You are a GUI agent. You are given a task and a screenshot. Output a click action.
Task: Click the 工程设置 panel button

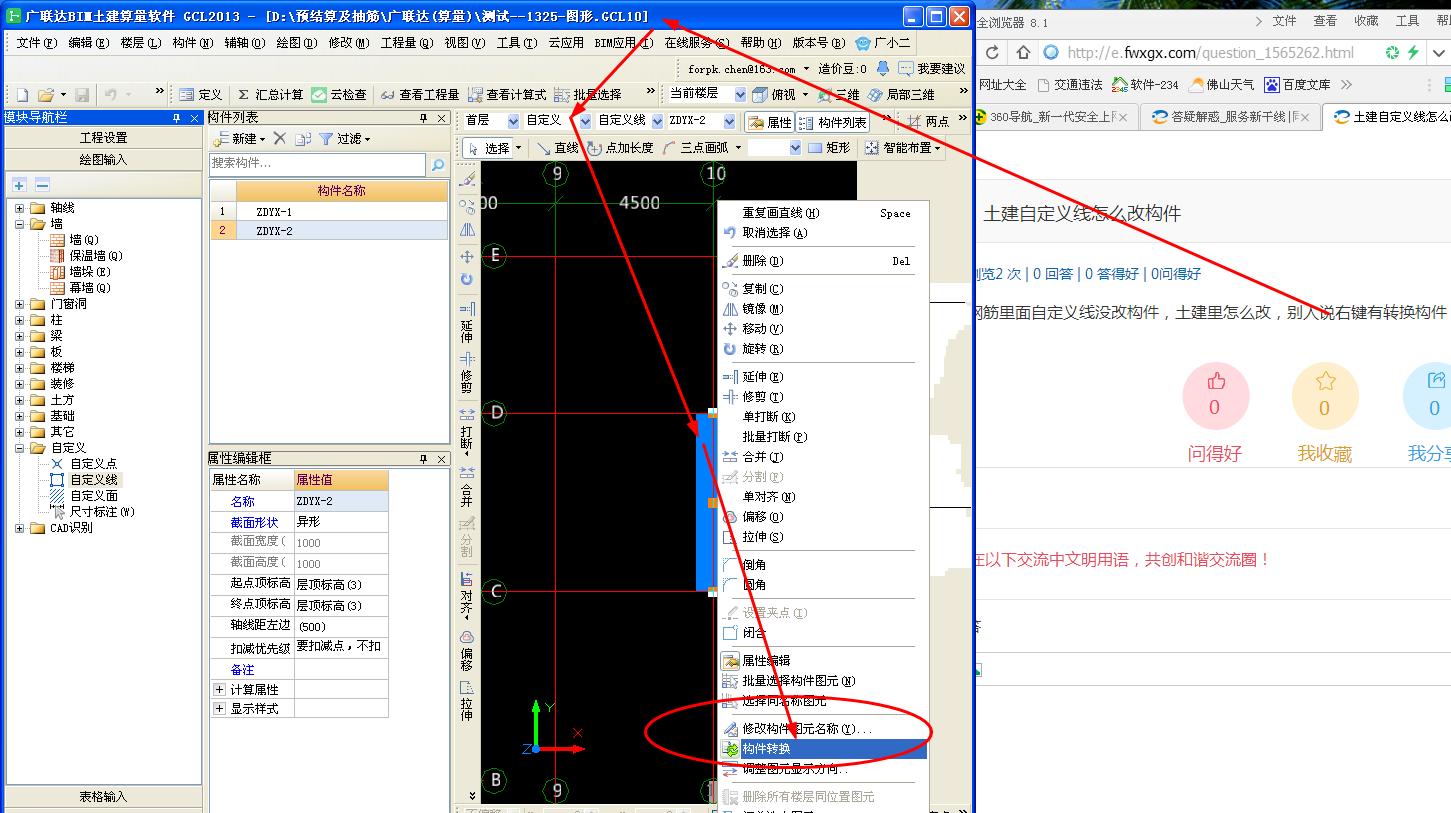[103, 138]
